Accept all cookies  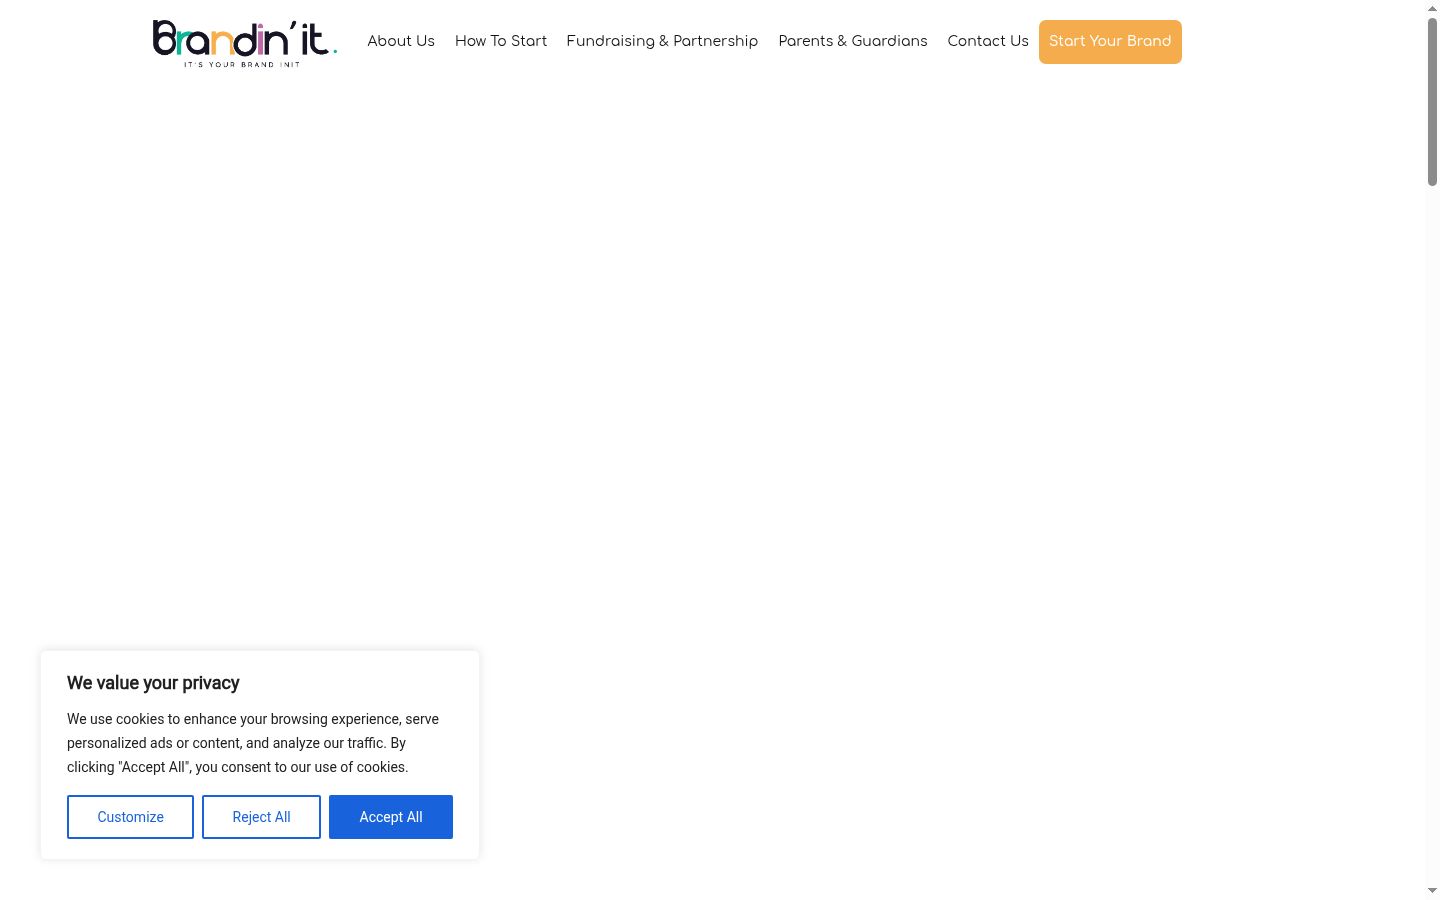tap(391, 817)
